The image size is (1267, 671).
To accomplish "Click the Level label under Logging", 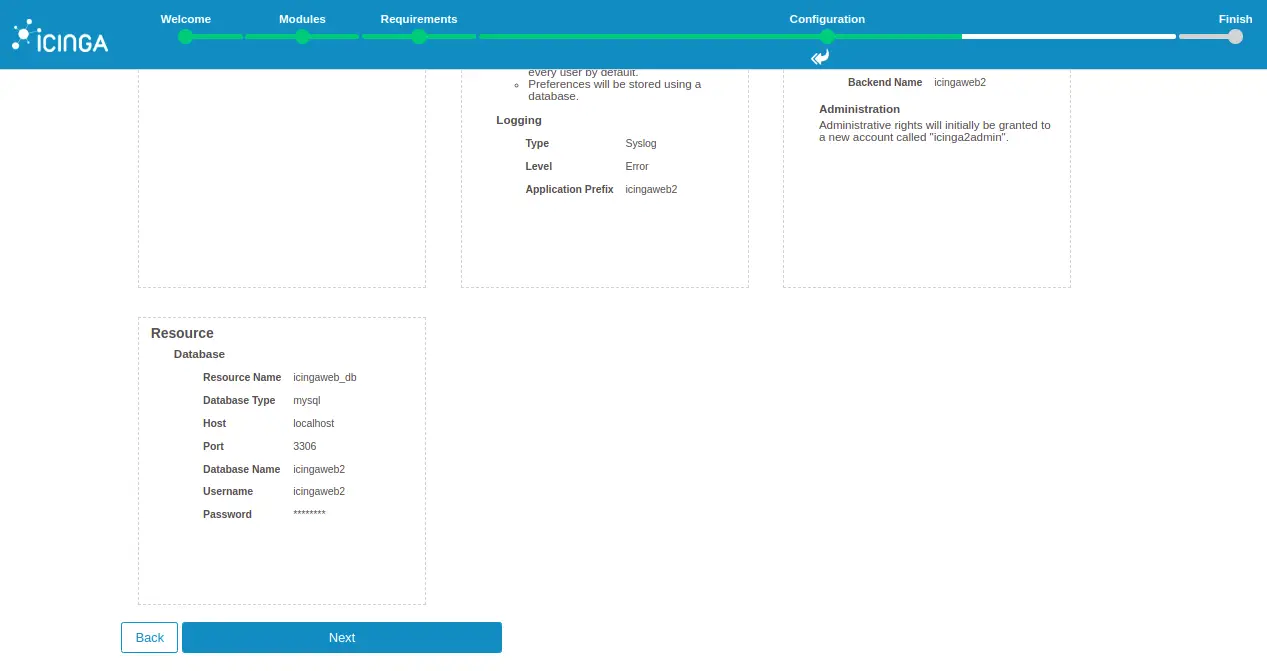I will click(539, 166).
